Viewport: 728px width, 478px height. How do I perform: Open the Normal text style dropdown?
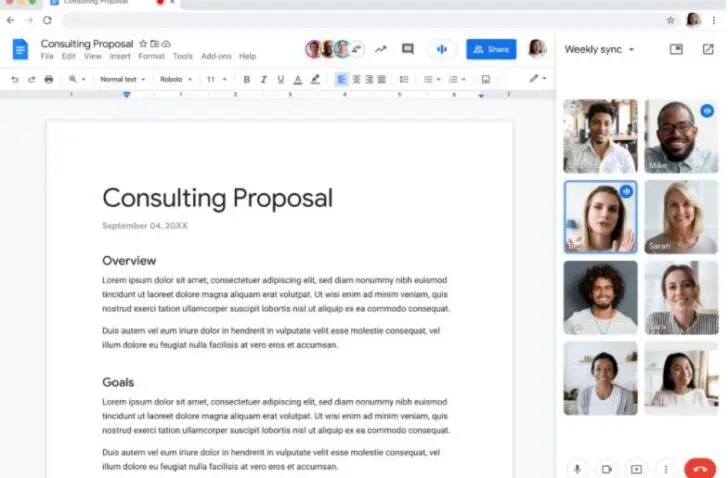[x=123, y=79]
